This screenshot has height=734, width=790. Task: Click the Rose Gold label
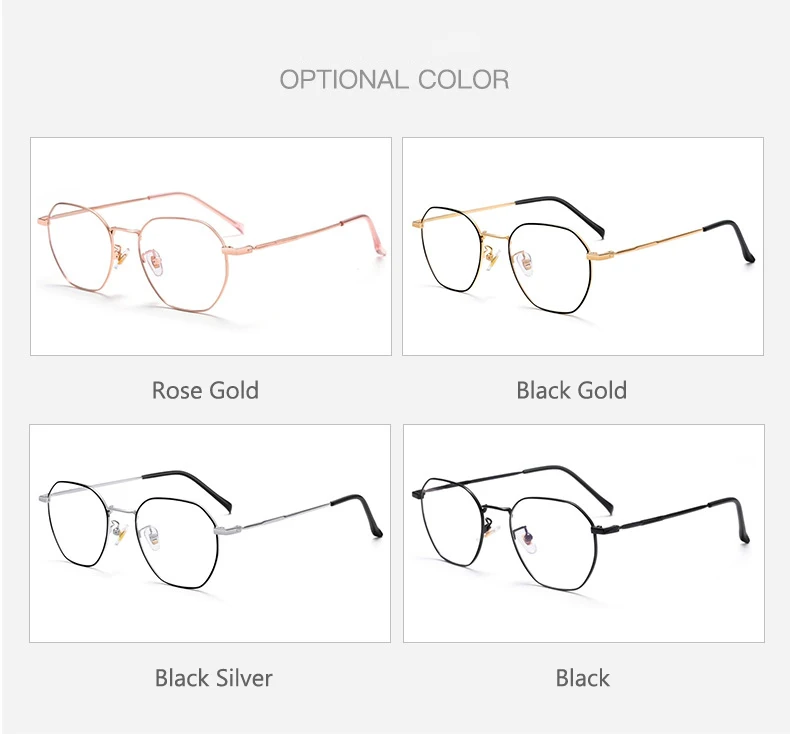pos(206,390)
